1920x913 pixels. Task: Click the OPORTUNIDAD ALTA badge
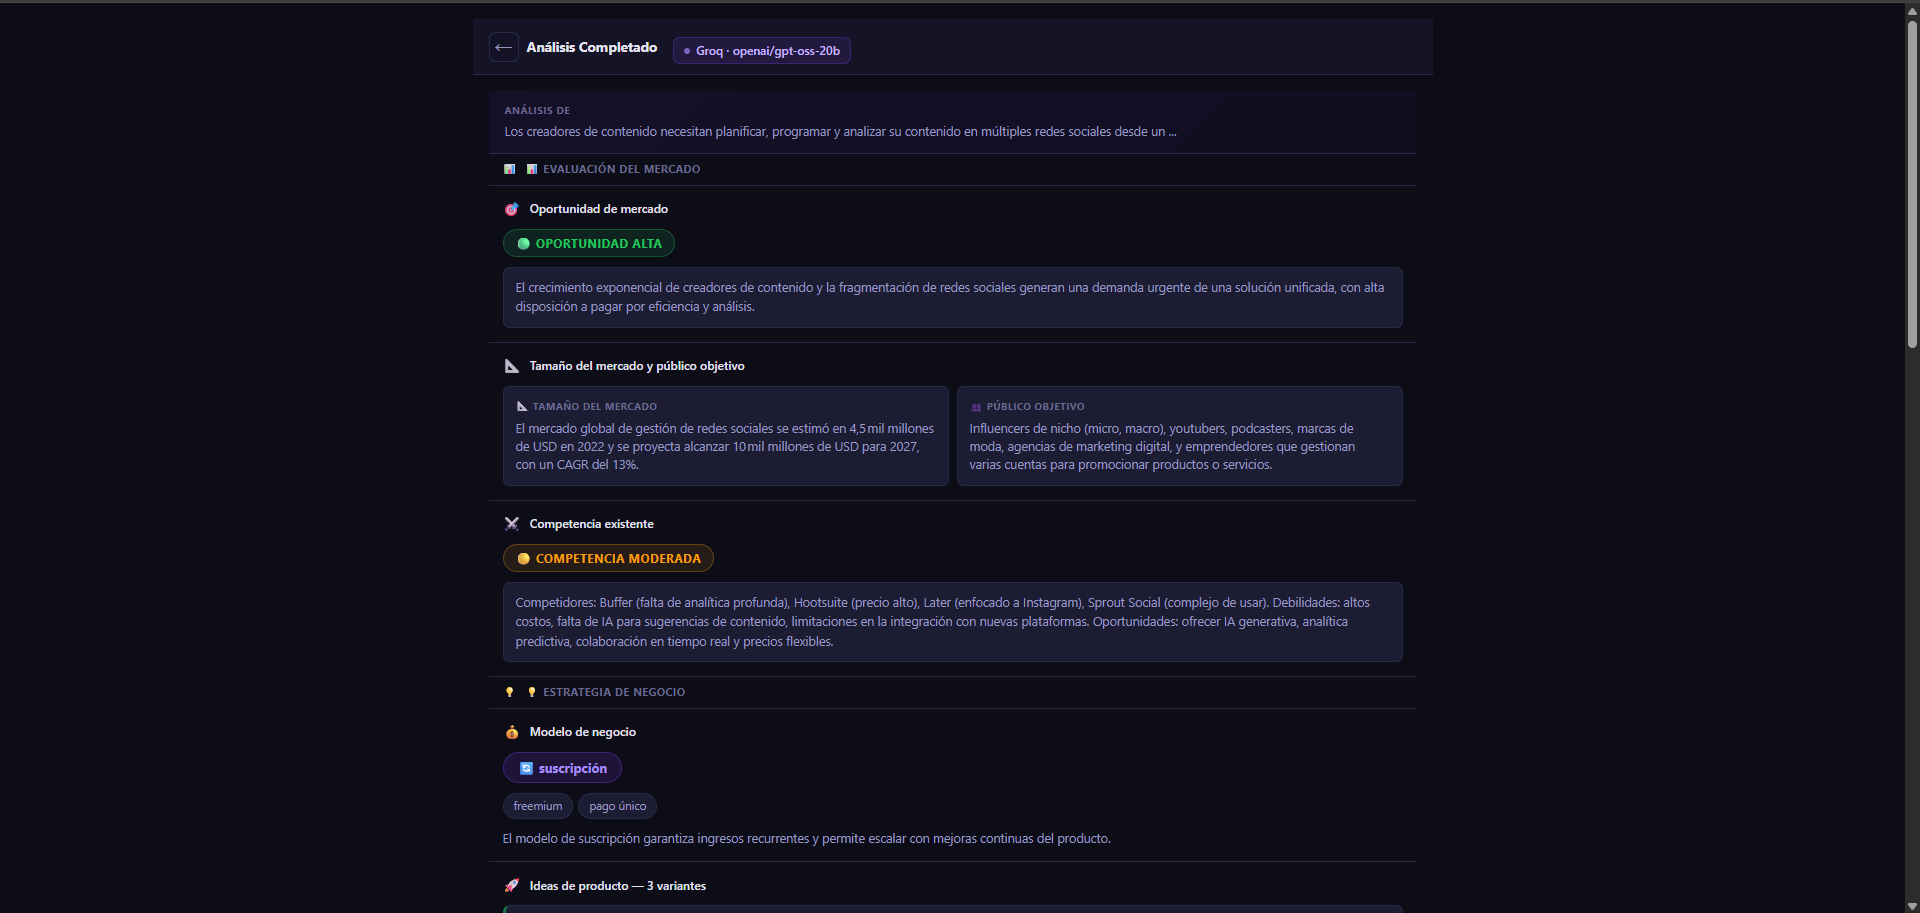click(589, 244)
